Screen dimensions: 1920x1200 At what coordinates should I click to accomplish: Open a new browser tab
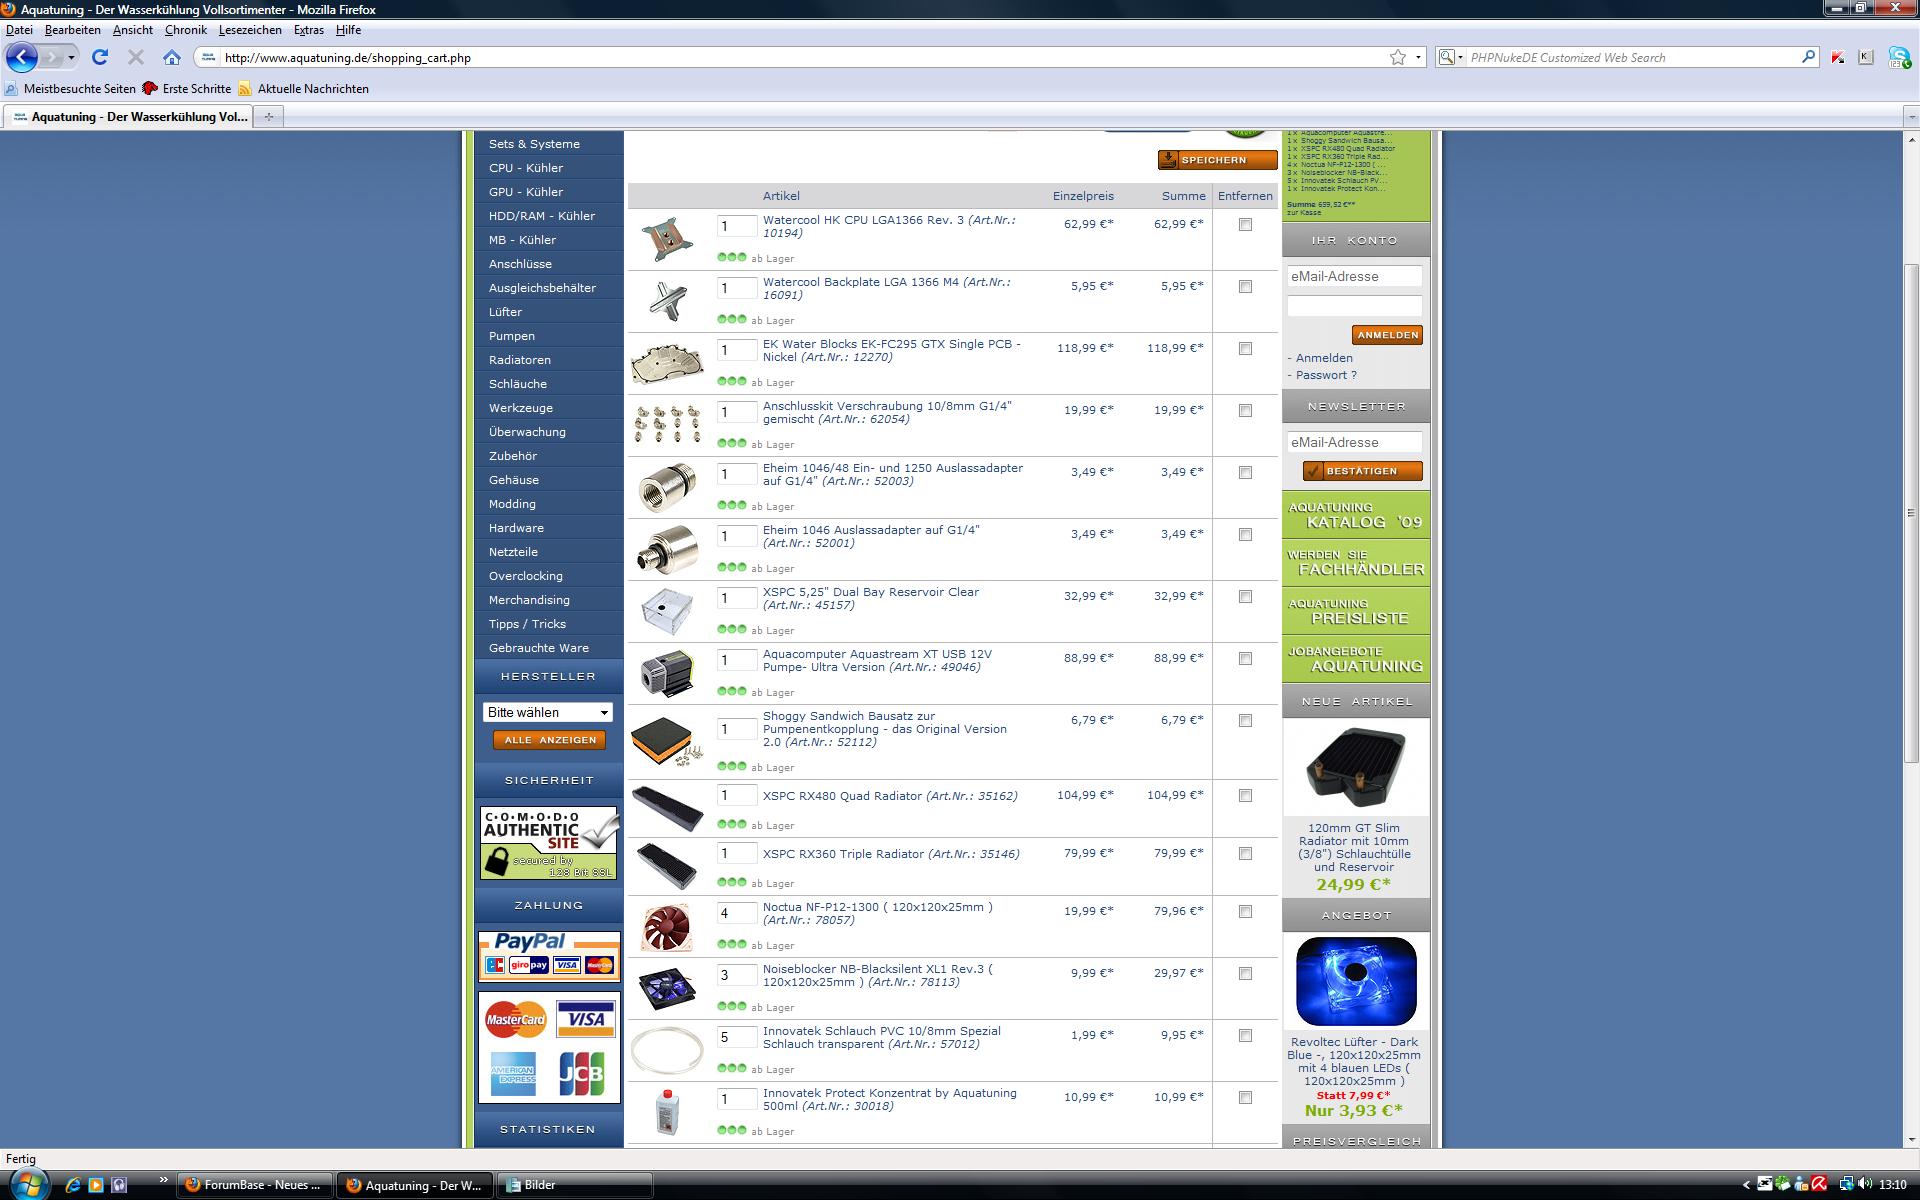click(268, 117)
